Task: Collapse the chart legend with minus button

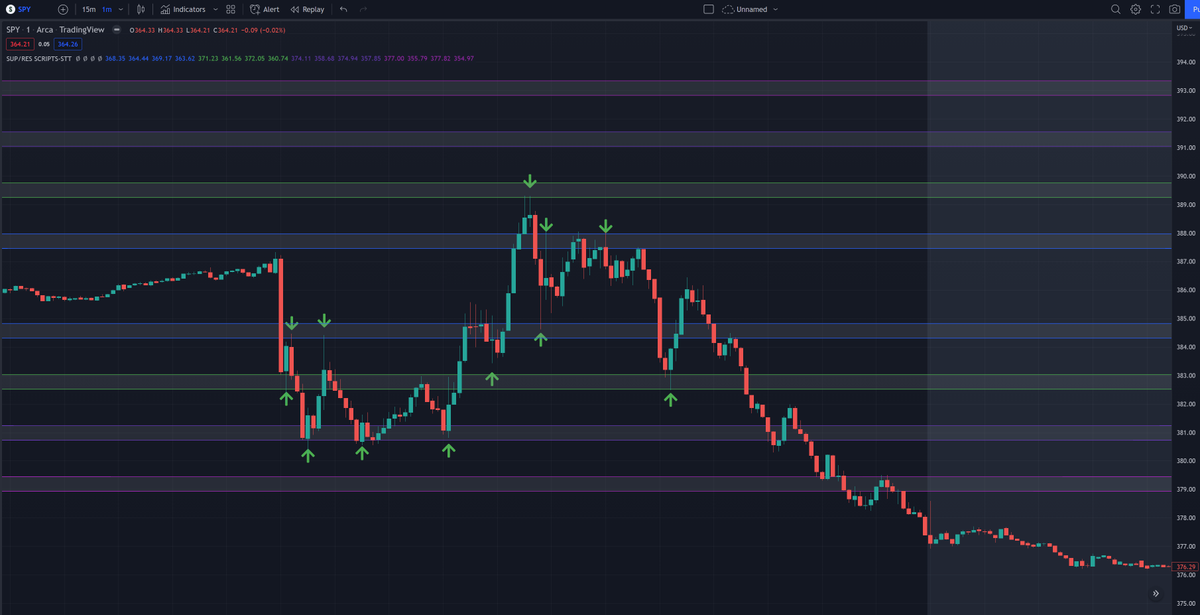Action: point(116,30)
